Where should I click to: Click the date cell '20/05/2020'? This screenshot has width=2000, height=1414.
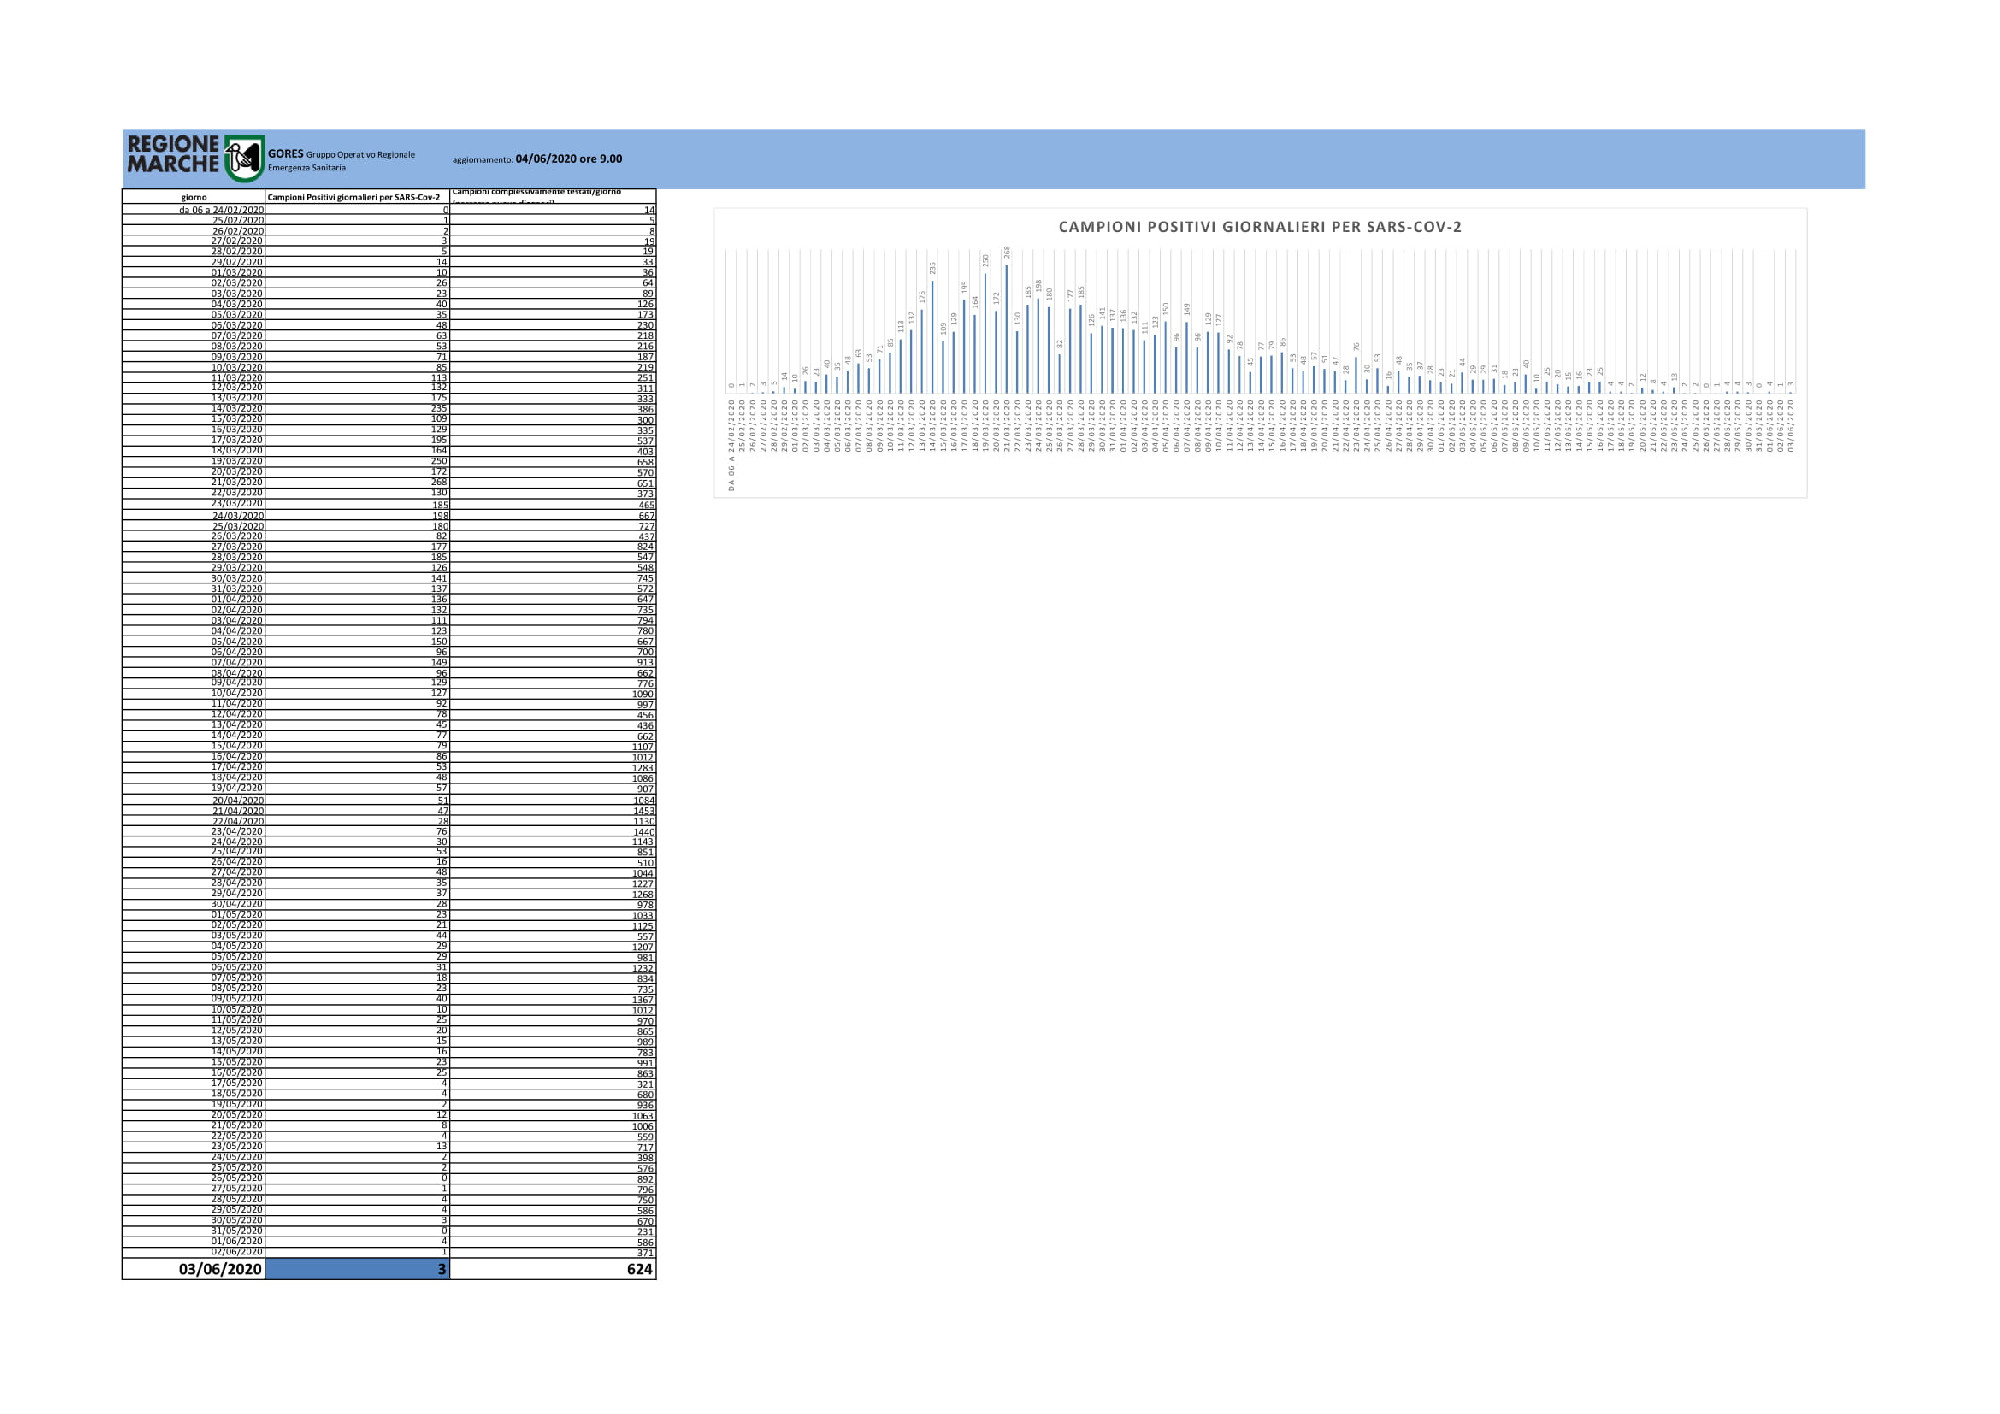[237, 1115]
